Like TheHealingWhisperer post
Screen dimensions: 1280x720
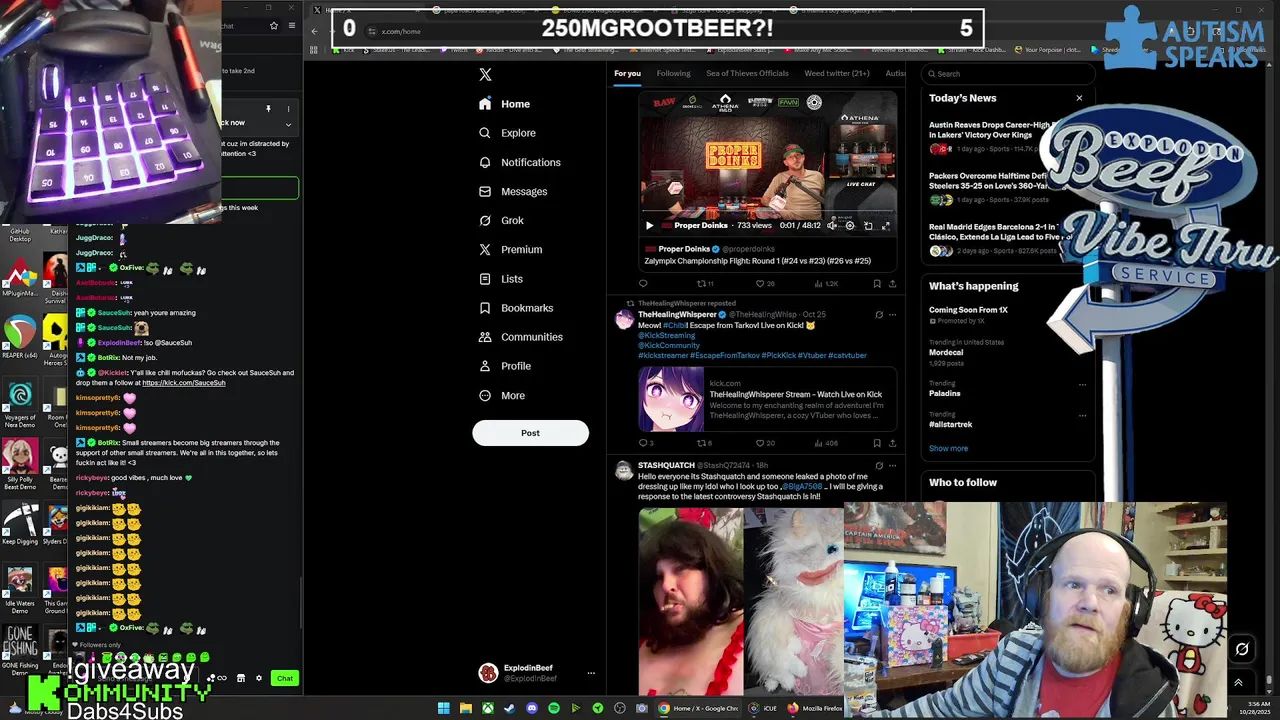tap(764, 443)
